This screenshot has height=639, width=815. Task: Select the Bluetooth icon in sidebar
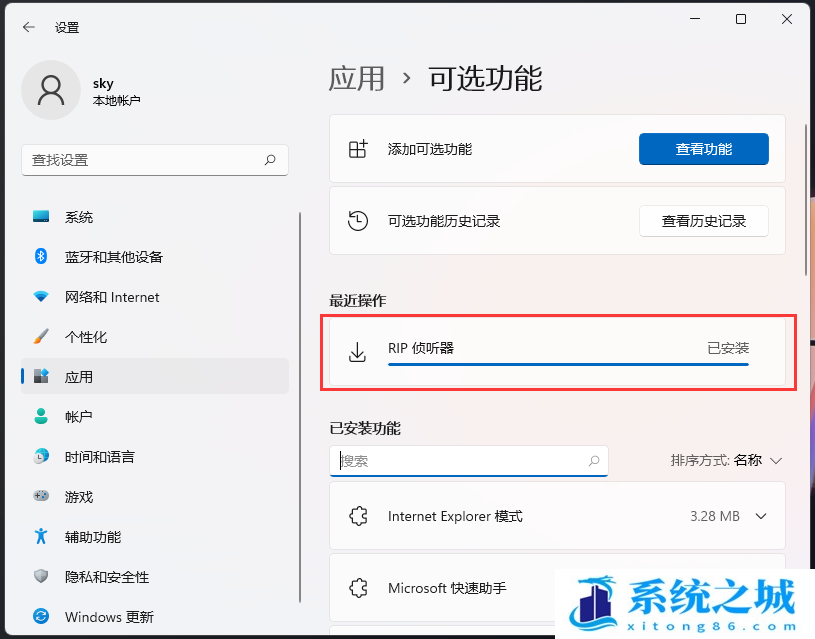pyautogui.click(x=41, y=256)
